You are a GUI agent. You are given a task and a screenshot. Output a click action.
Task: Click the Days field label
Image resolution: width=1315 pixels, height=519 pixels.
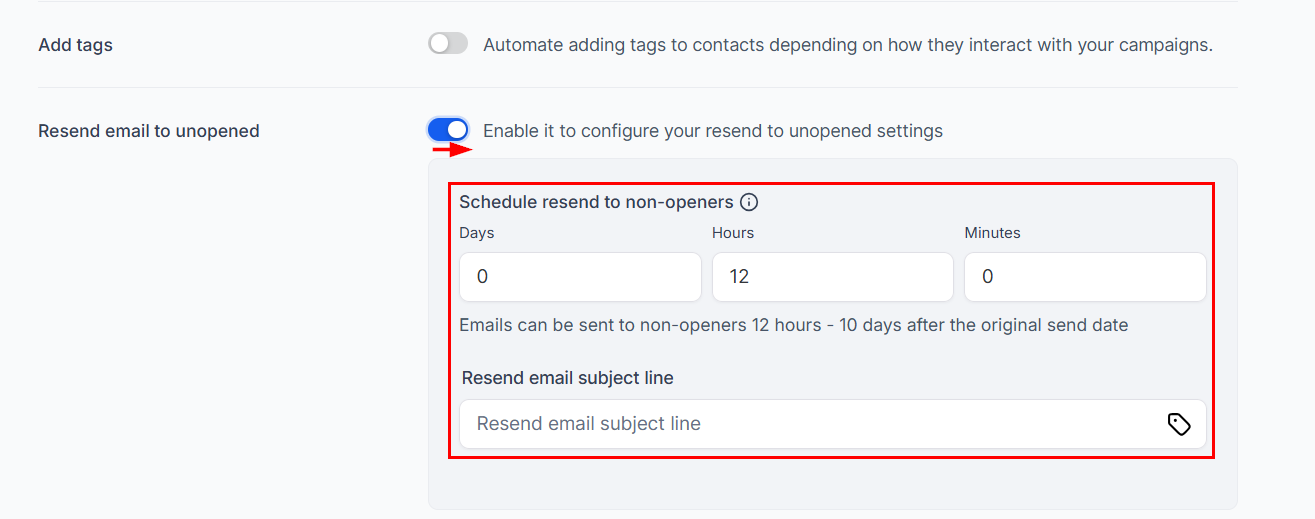477,233
